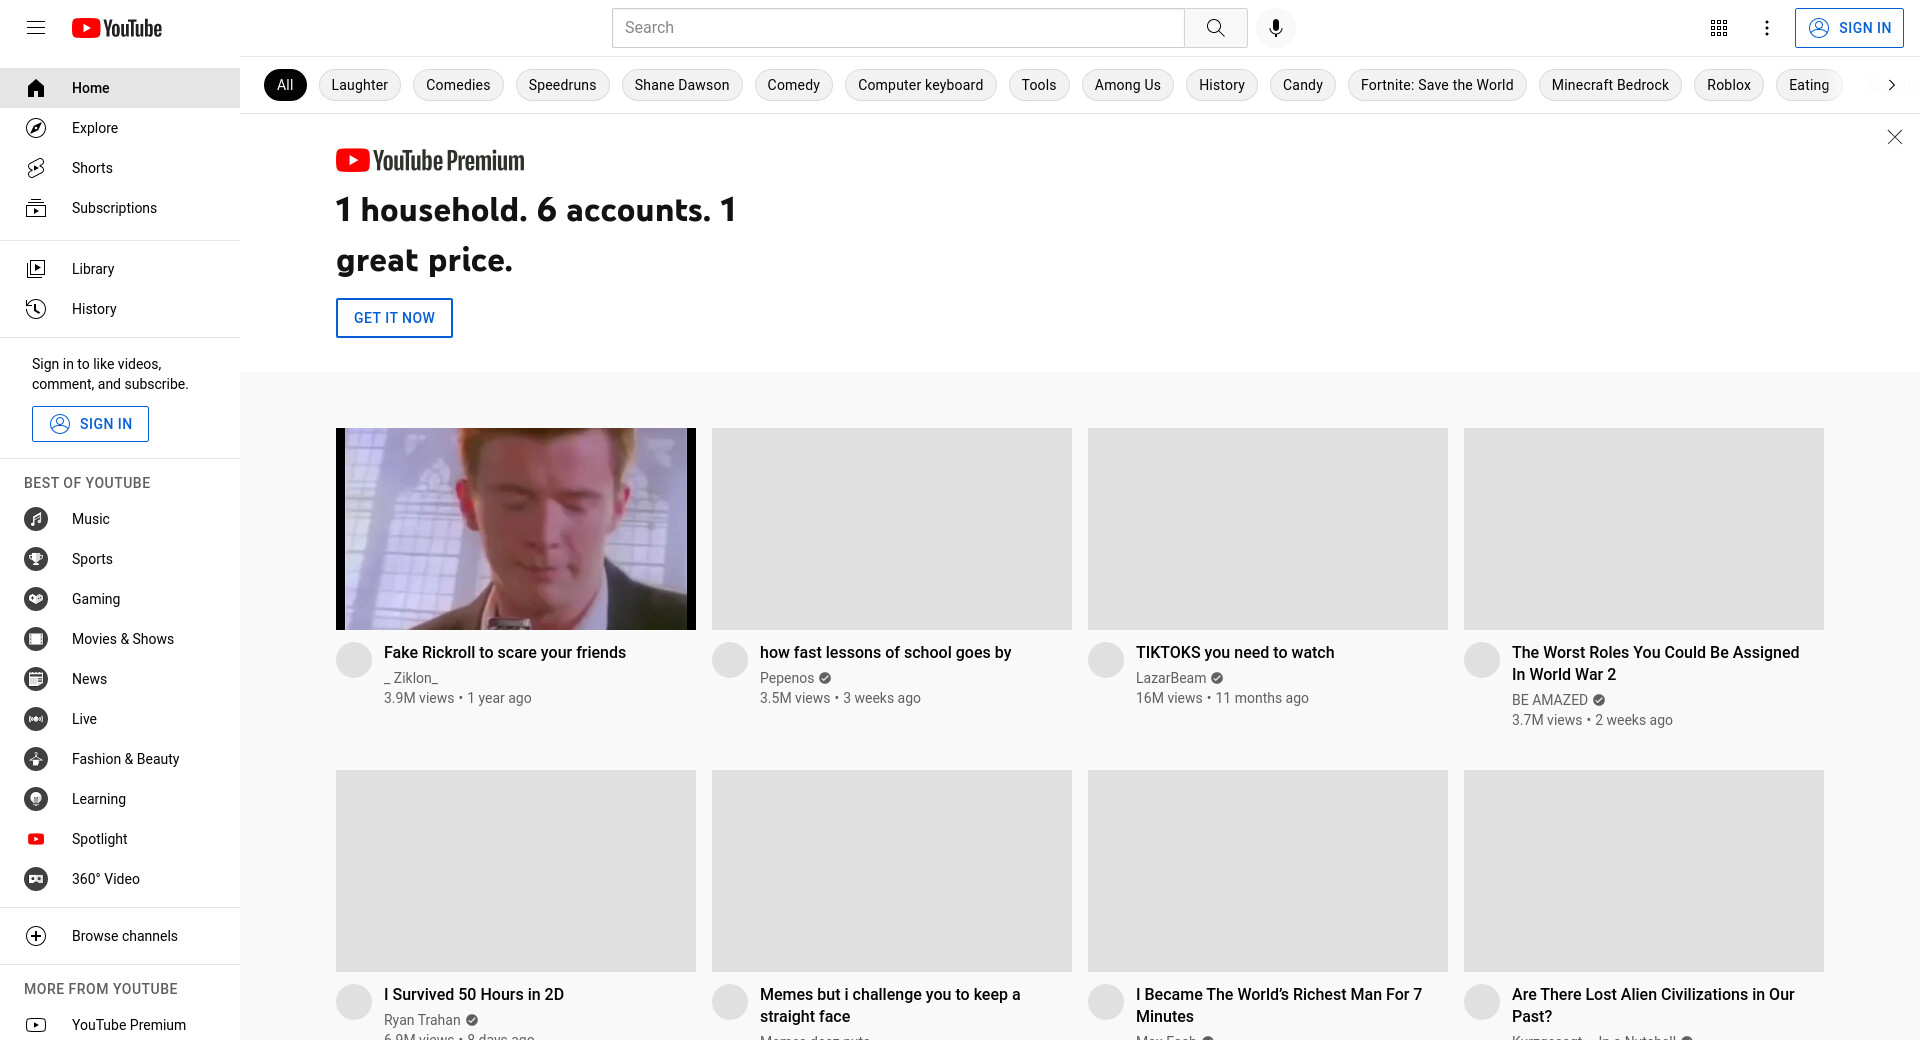Screen dimensions: 1920x1040
Task: Click the YouTube Premium sidebar icon
Action: pos(36,1025)
